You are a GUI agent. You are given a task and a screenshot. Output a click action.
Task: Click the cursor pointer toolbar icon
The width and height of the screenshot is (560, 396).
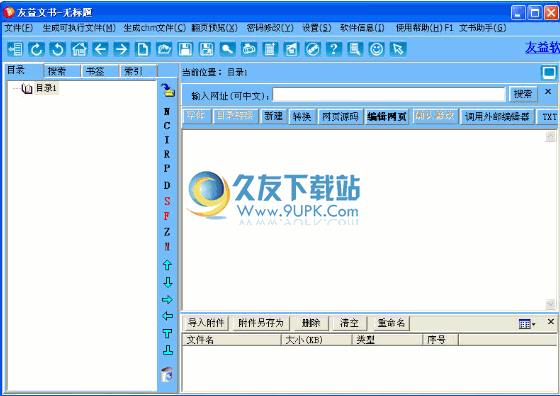click(398, 49)
